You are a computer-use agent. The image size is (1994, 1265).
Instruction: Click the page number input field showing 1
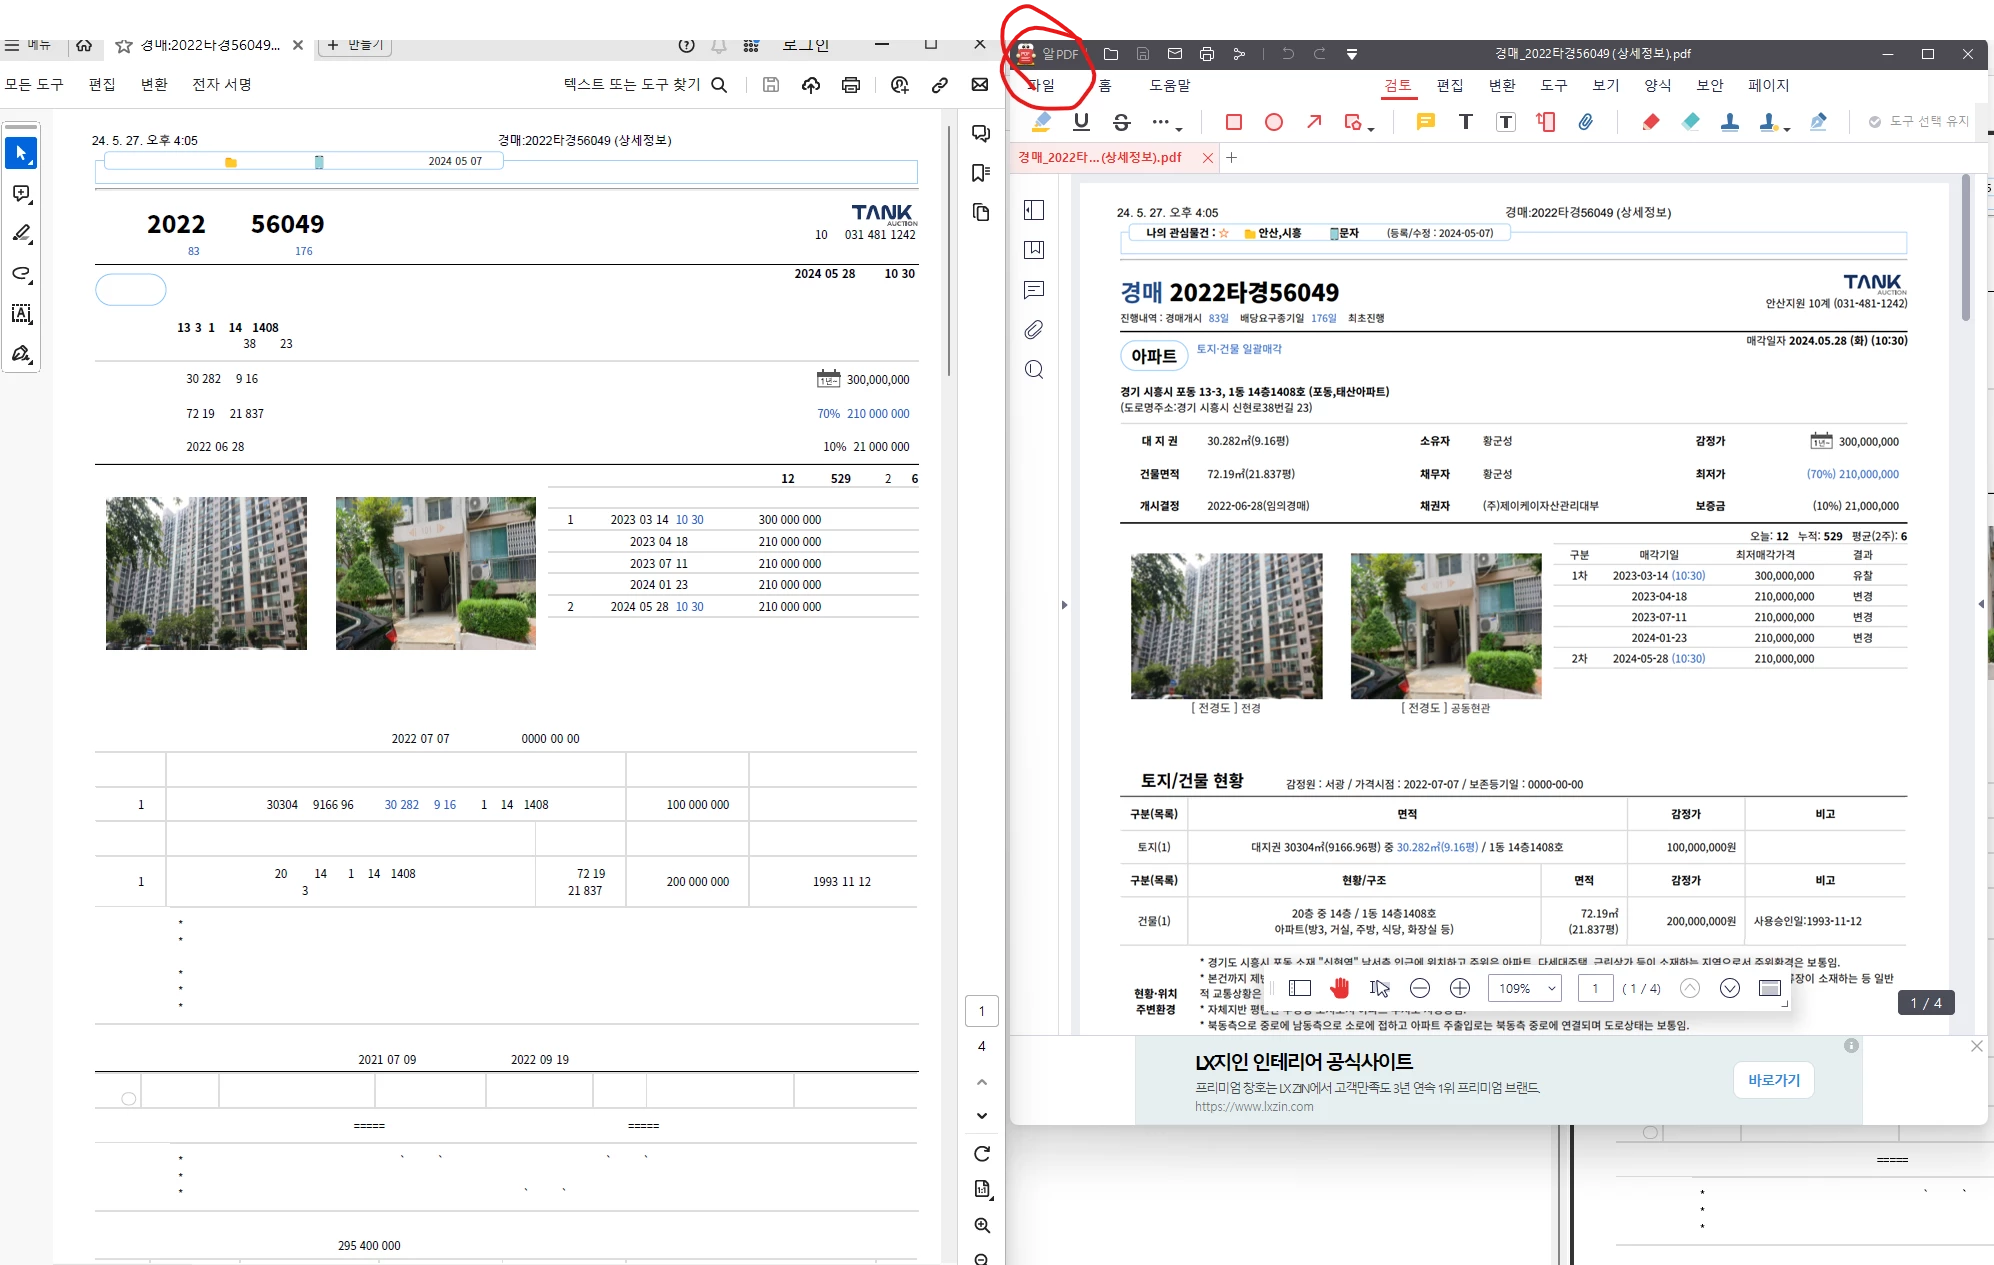coord(1595,988)
